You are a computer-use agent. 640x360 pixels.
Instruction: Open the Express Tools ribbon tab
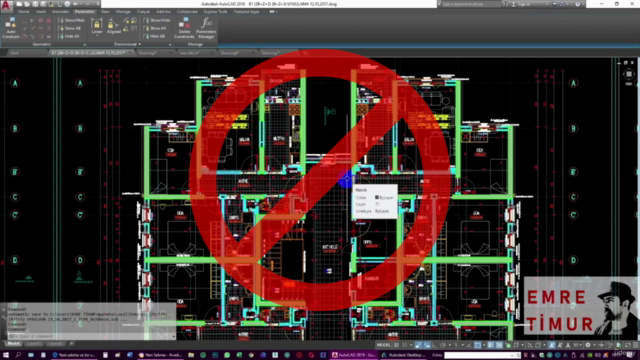pyautogui.click(x=216, y=12)
